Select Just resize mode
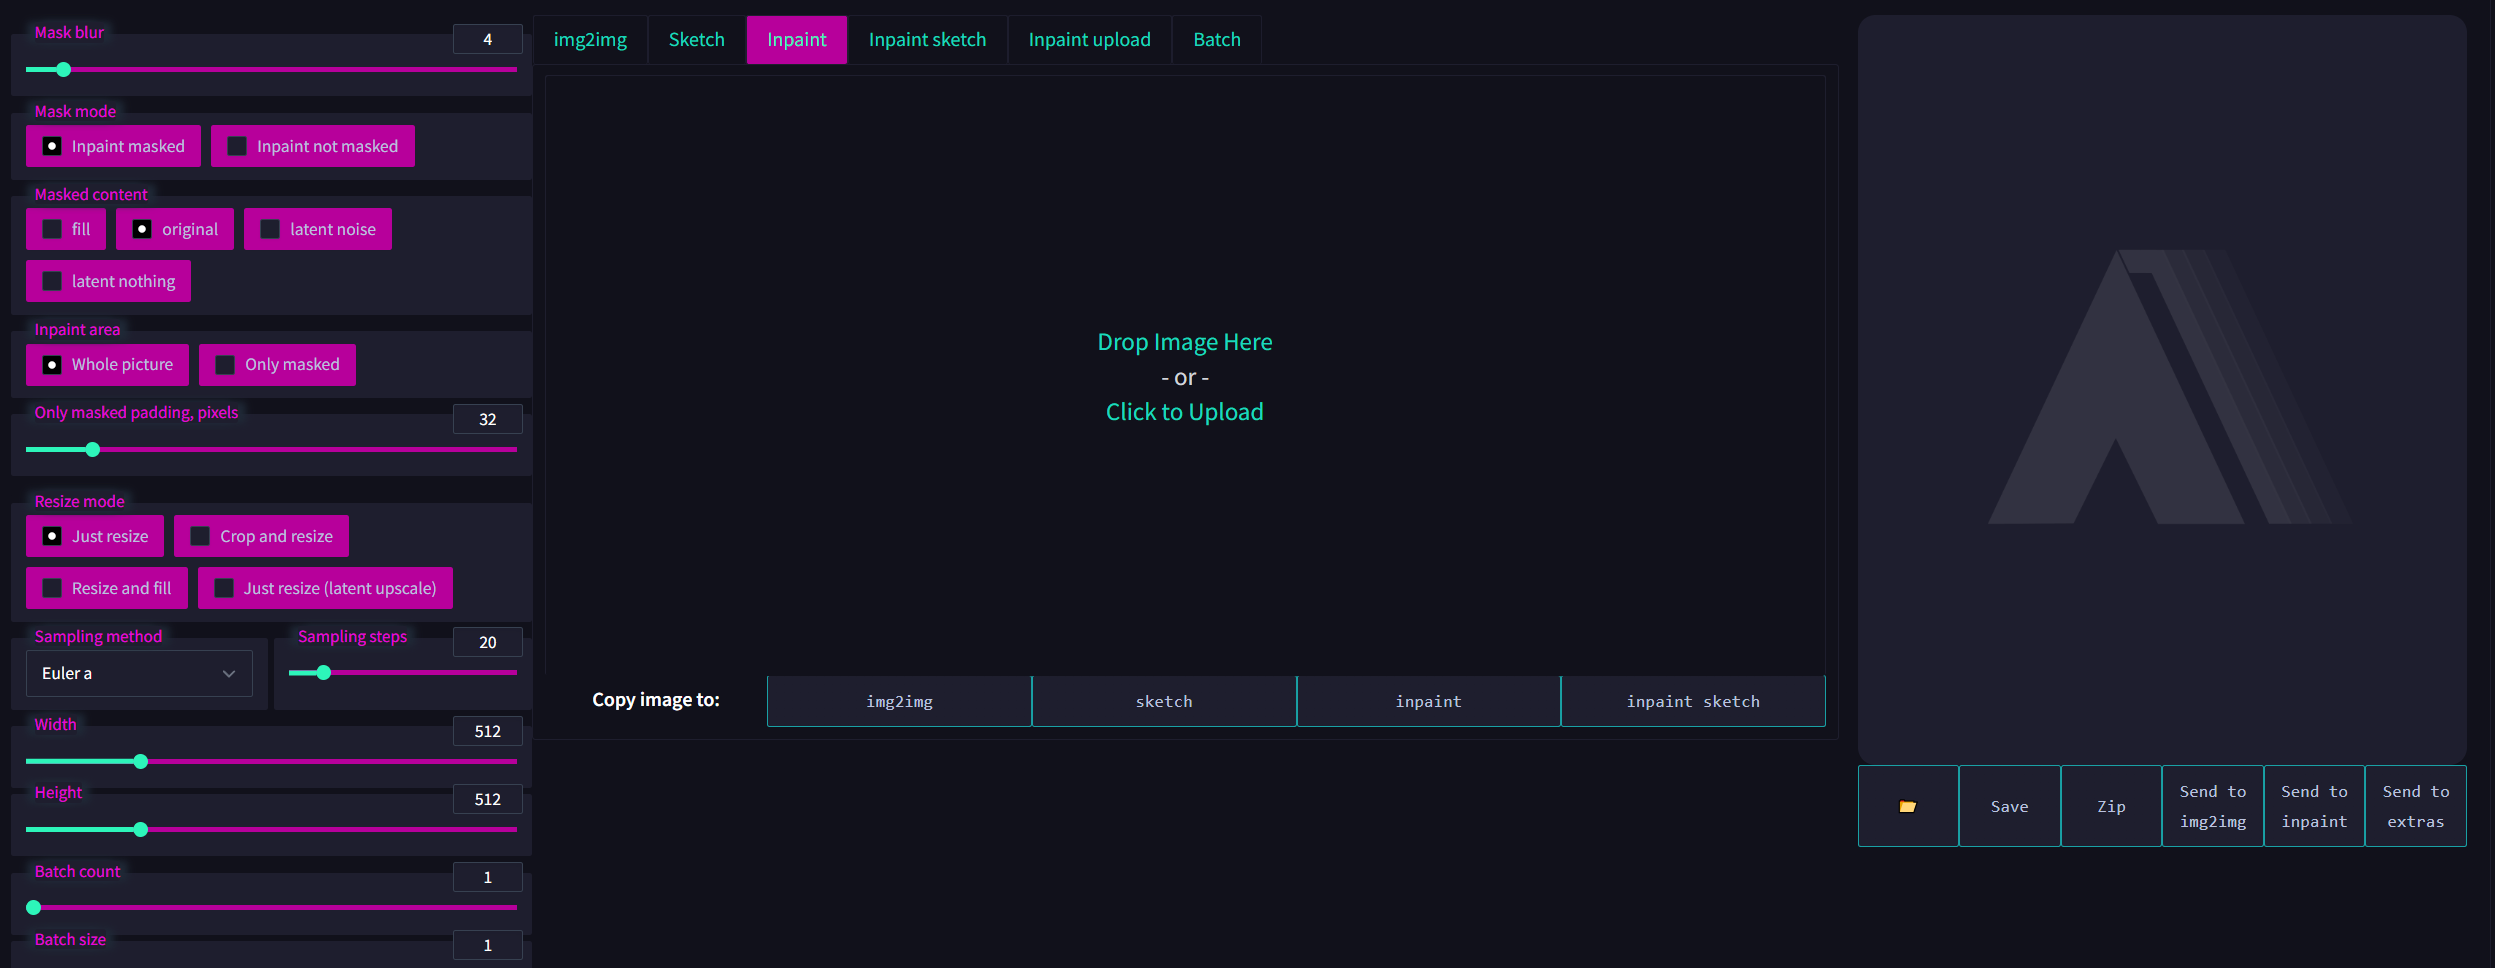Screen dimensions: 2495x968 (x=95, y=536)
